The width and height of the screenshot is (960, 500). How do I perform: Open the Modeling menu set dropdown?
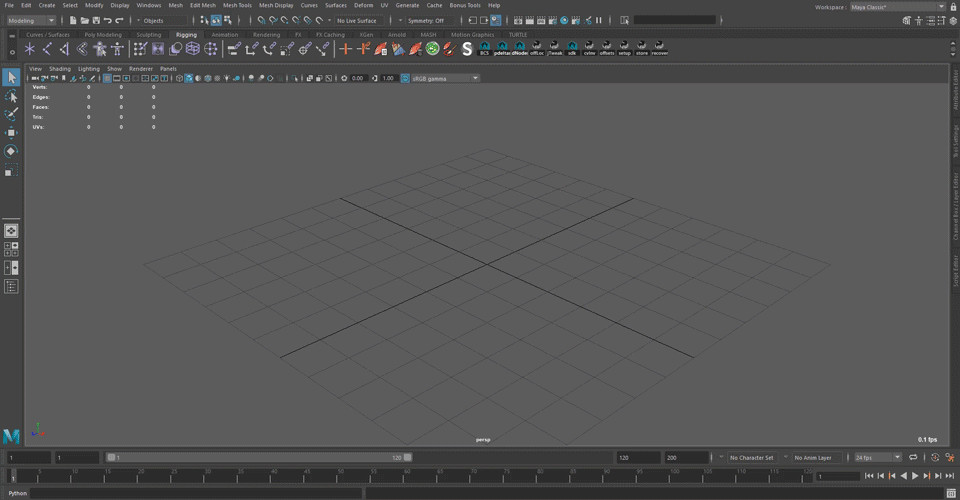31,20
